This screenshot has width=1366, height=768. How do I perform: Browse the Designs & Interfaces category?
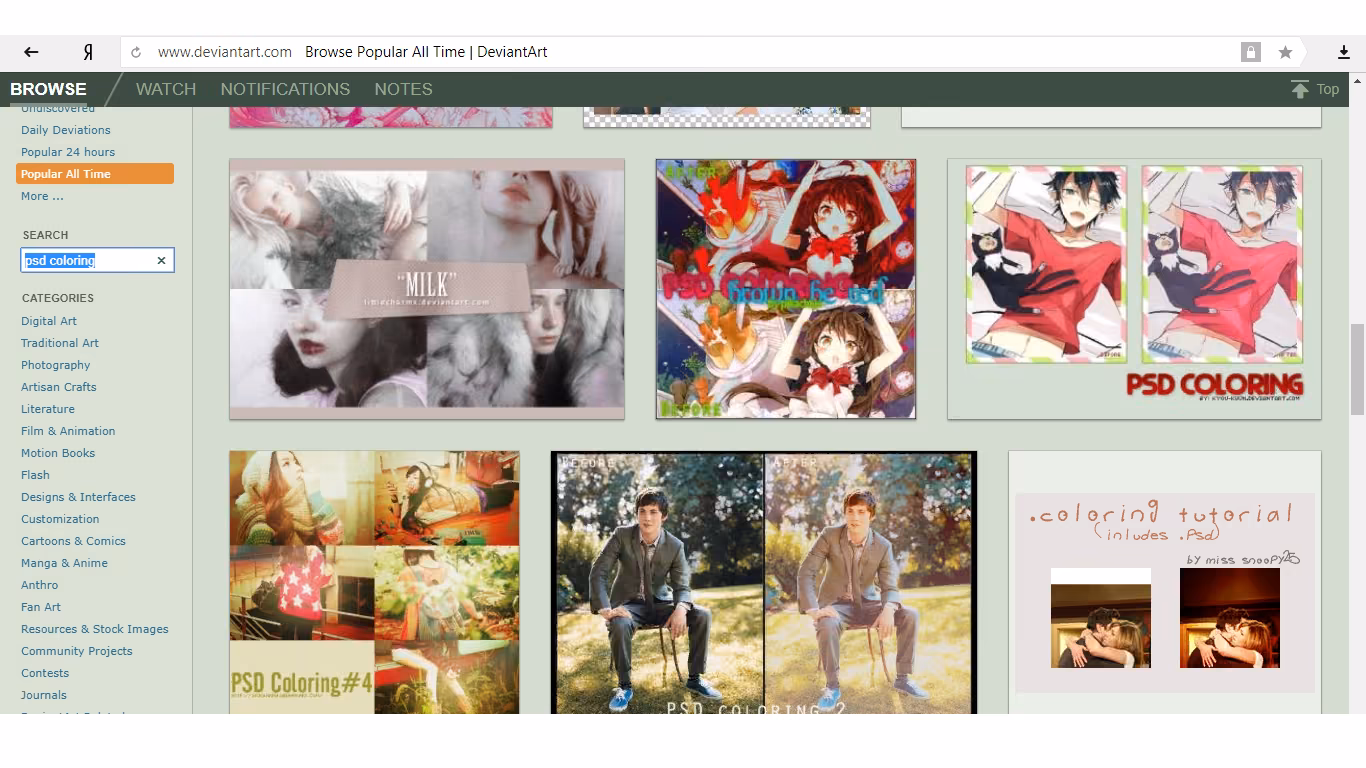[x=78, y=497]
